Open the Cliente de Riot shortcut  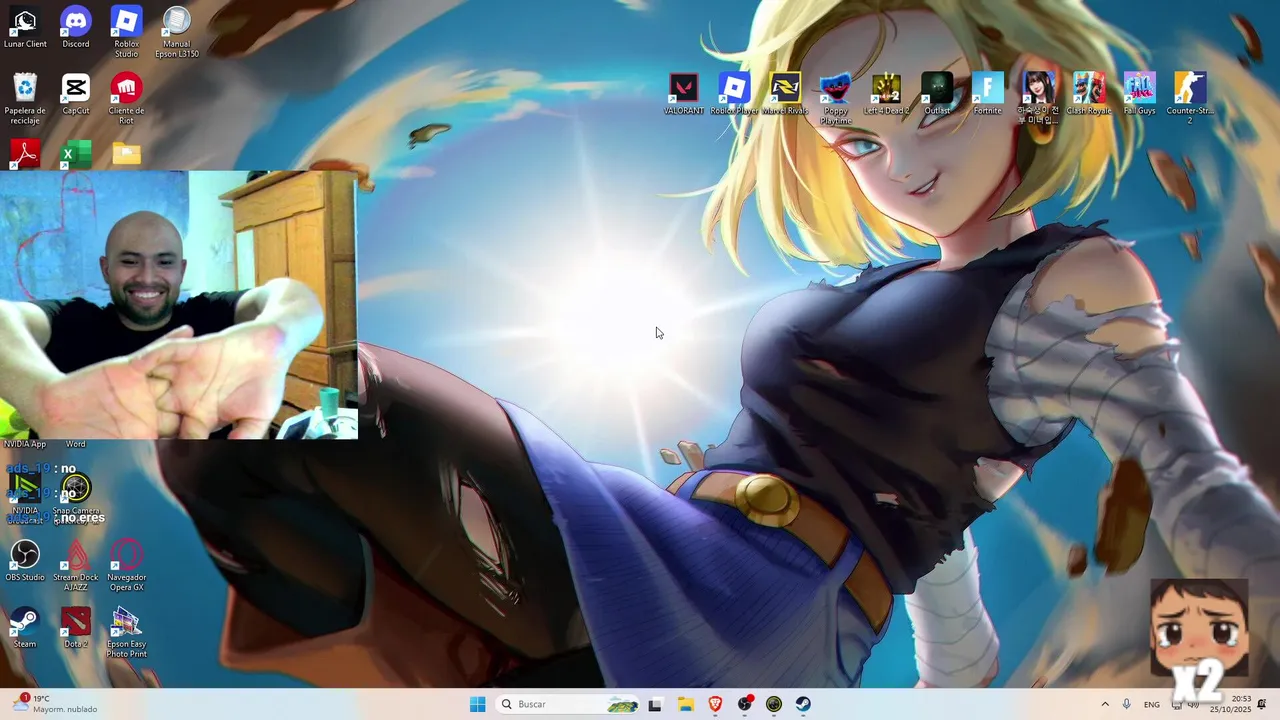click(126, 99)
